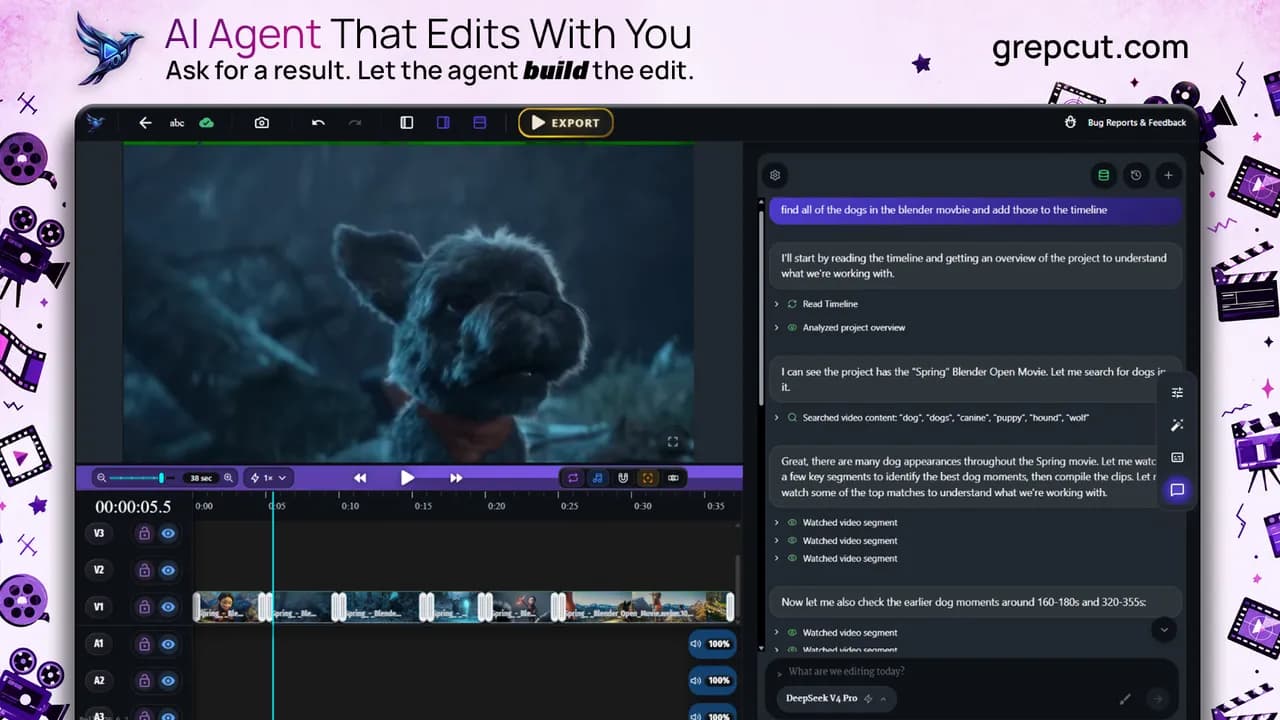Open Bug Reports & Feedback
This screenshot has height=720, width=1280.
pos(1126,123)
